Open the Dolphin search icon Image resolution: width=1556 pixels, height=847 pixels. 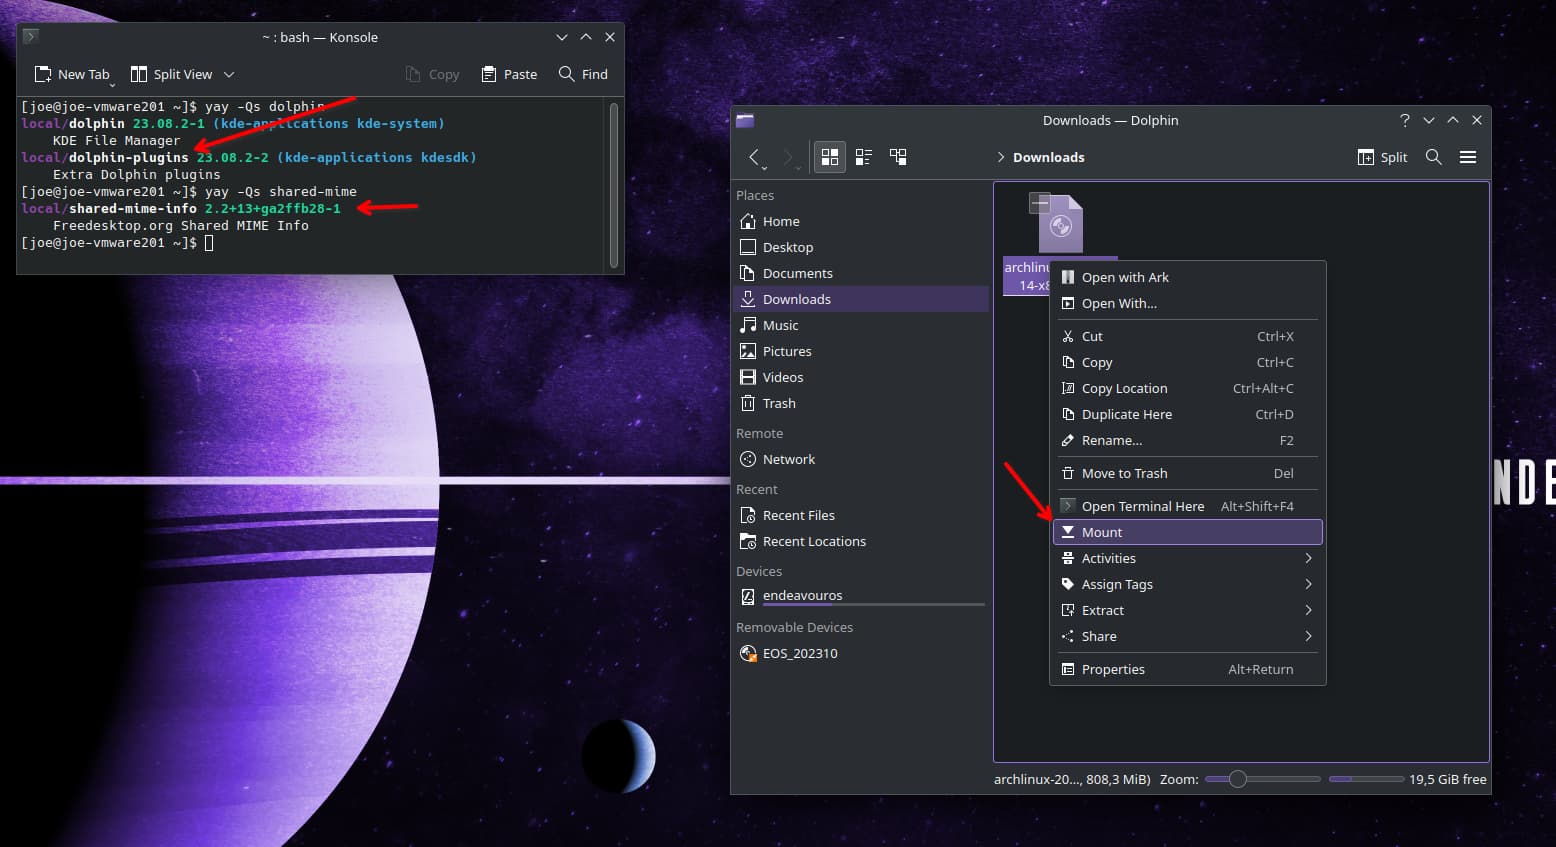[1433, 157]
